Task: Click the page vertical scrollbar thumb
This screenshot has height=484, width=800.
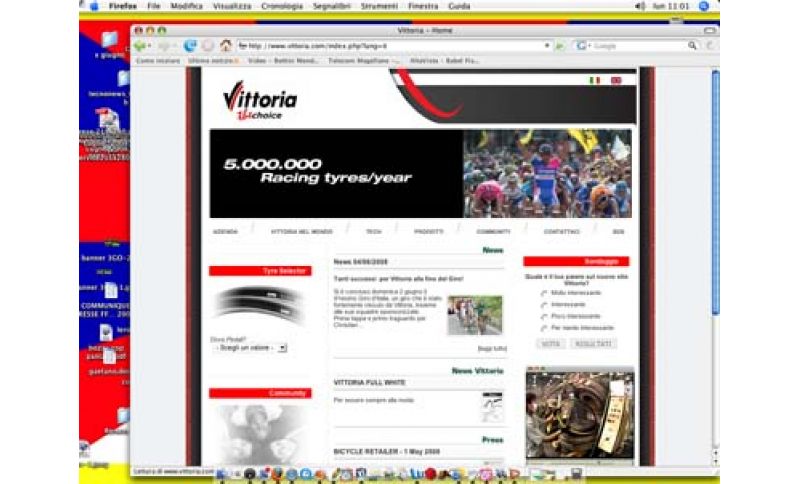Action: (x=715, y=193)
